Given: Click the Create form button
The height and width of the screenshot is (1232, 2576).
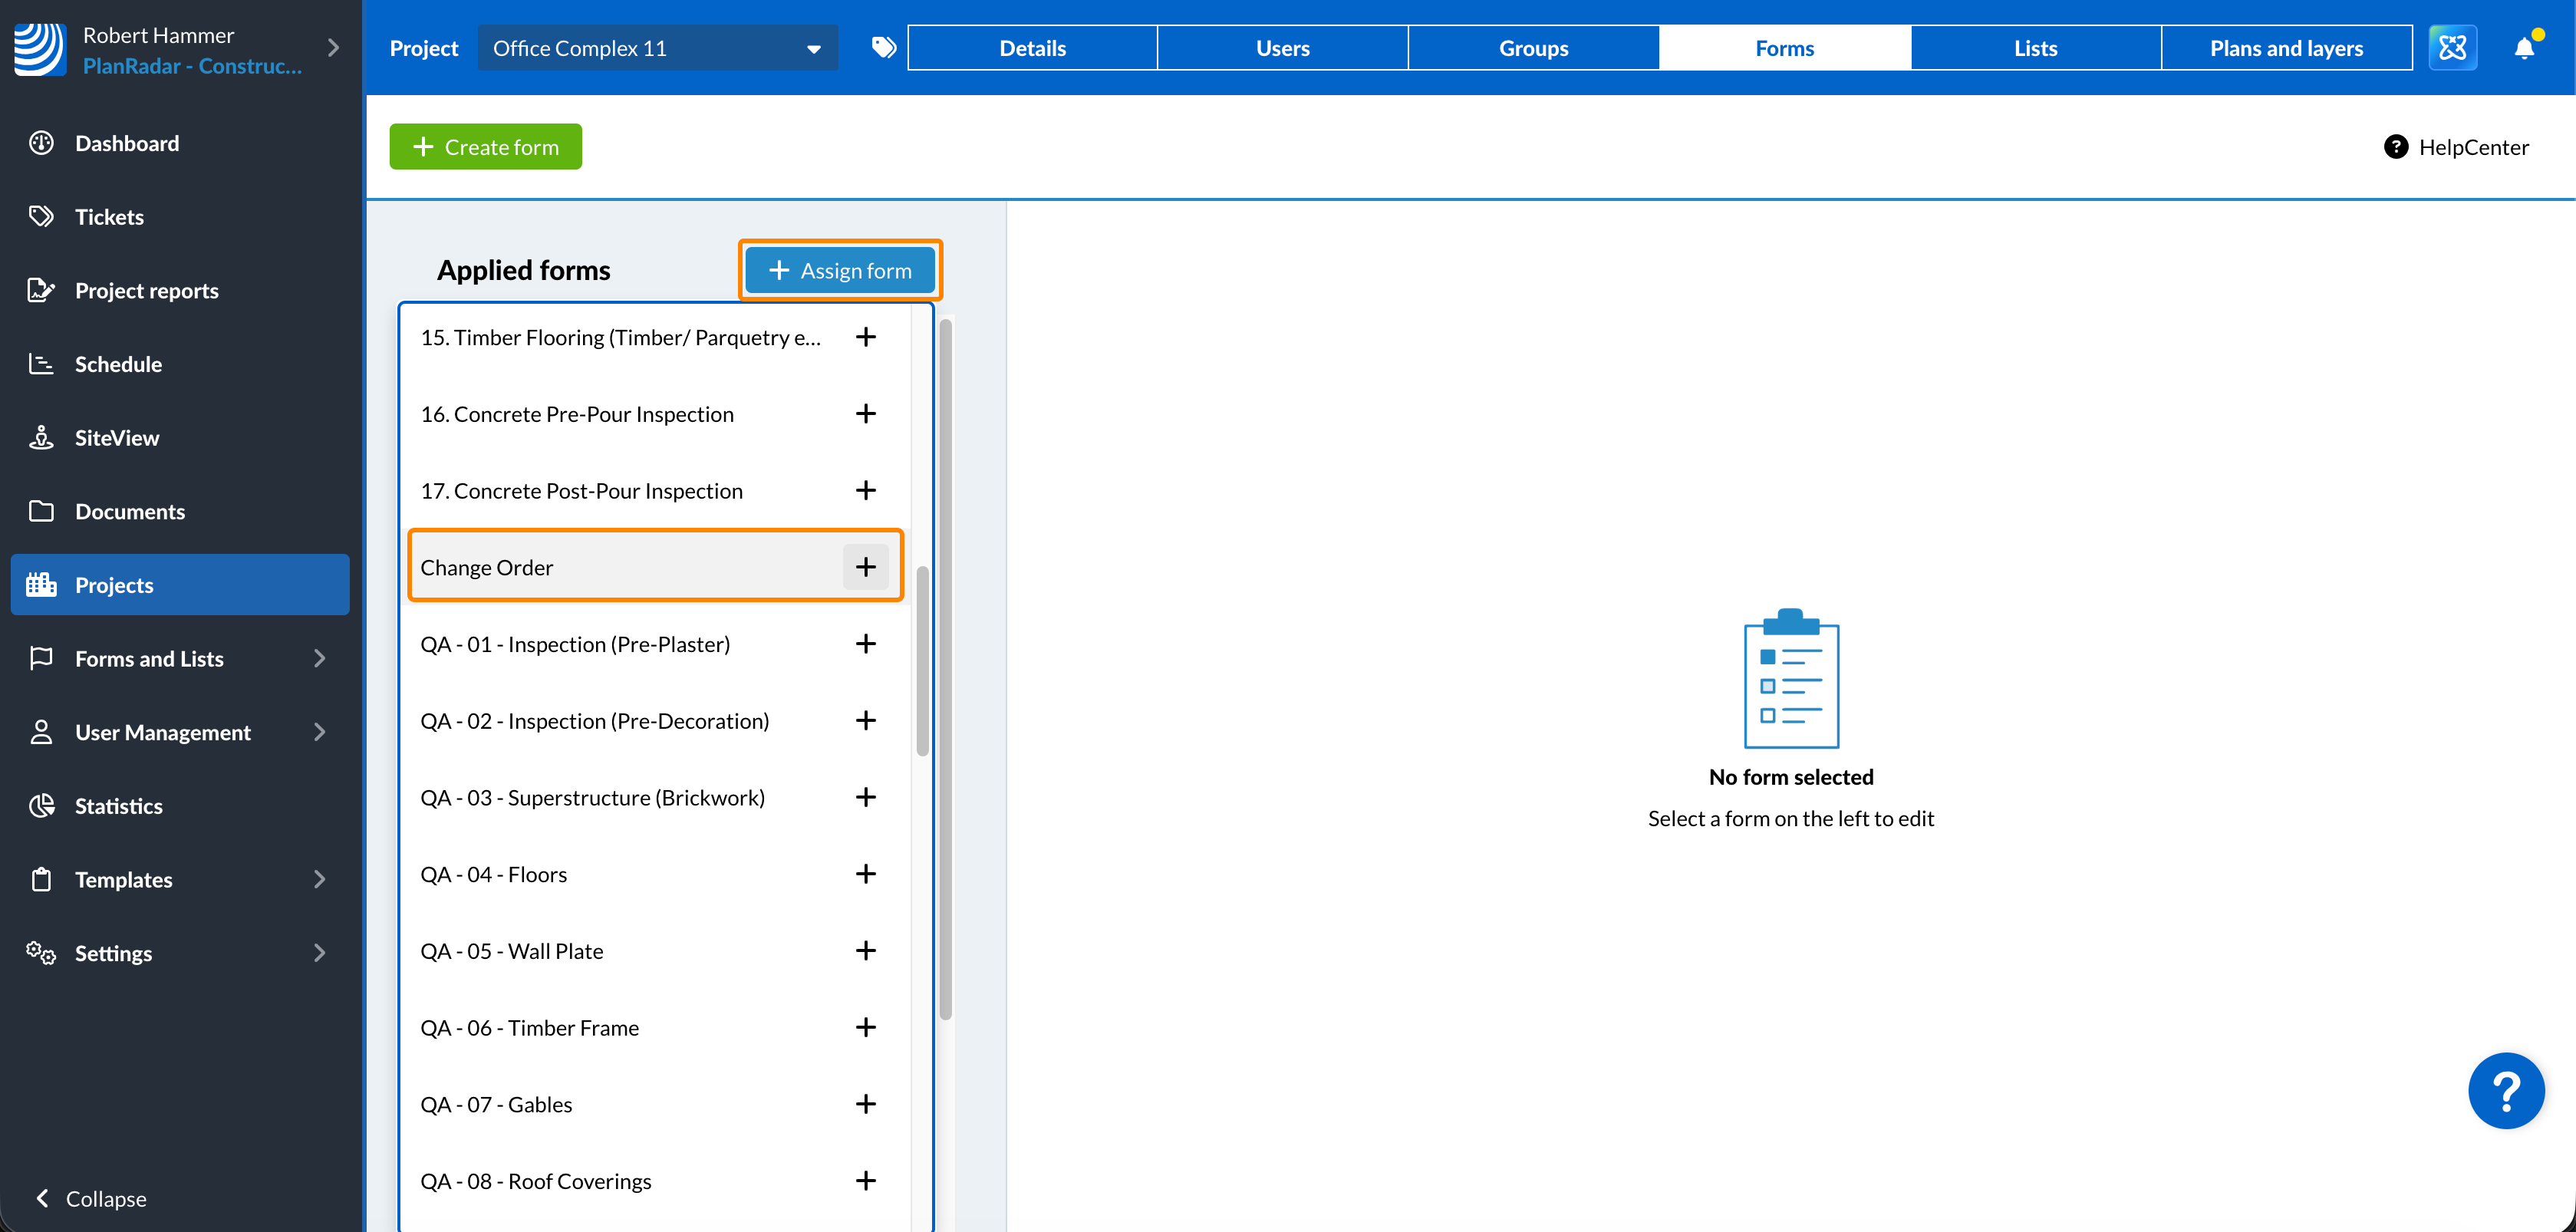Looking at the screenshot, I should click(486, 147).
